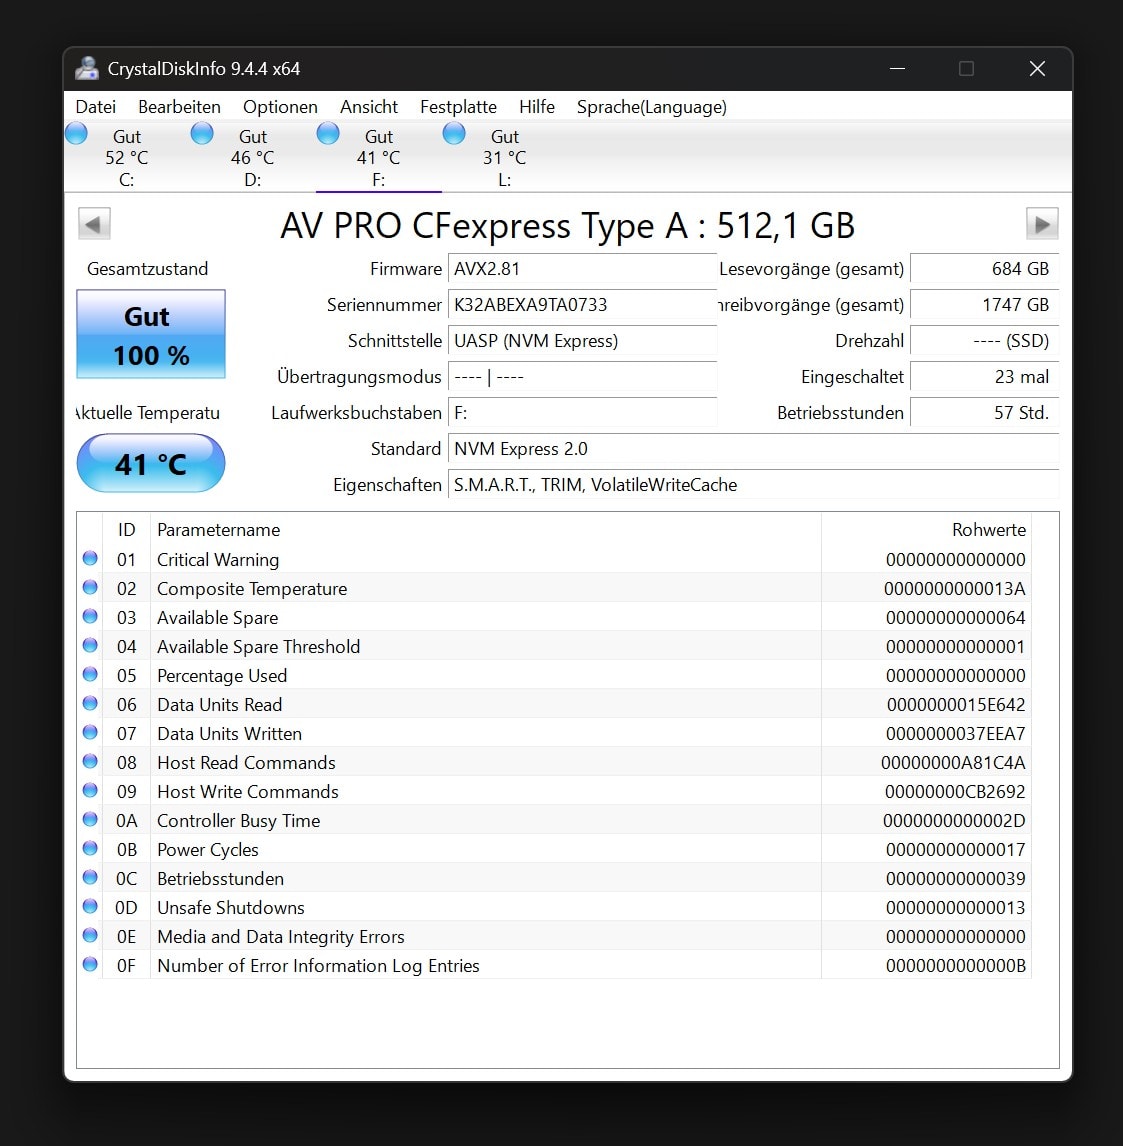The image size is (1123, 1146).
Task: Click status orb for Power Cycles row
Action: pos(90,849)
